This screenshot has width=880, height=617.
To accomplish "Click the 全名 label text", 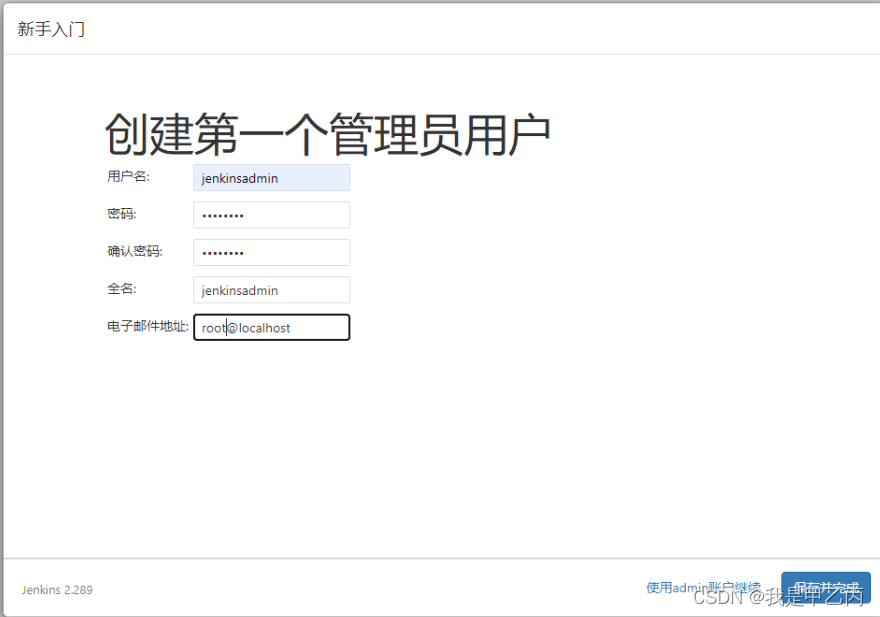I will pyautogui.click(x=122, y=289).
